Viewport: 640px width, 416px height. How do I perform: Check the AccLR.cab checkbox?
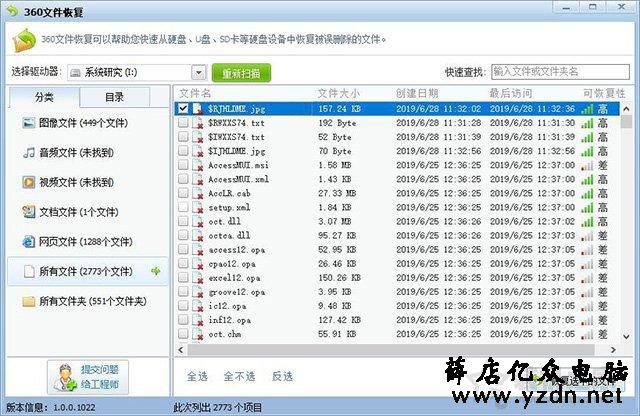183,193
